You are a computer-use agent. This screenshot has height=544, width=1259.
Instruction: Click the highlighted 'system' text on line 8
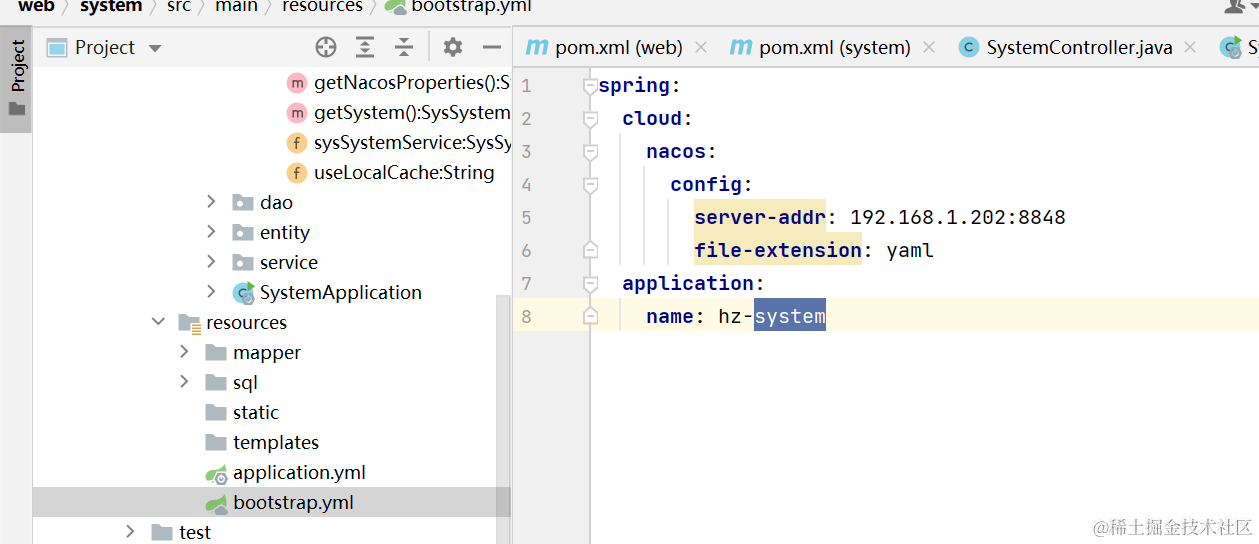pyautogui.click(x=790, y=316)
